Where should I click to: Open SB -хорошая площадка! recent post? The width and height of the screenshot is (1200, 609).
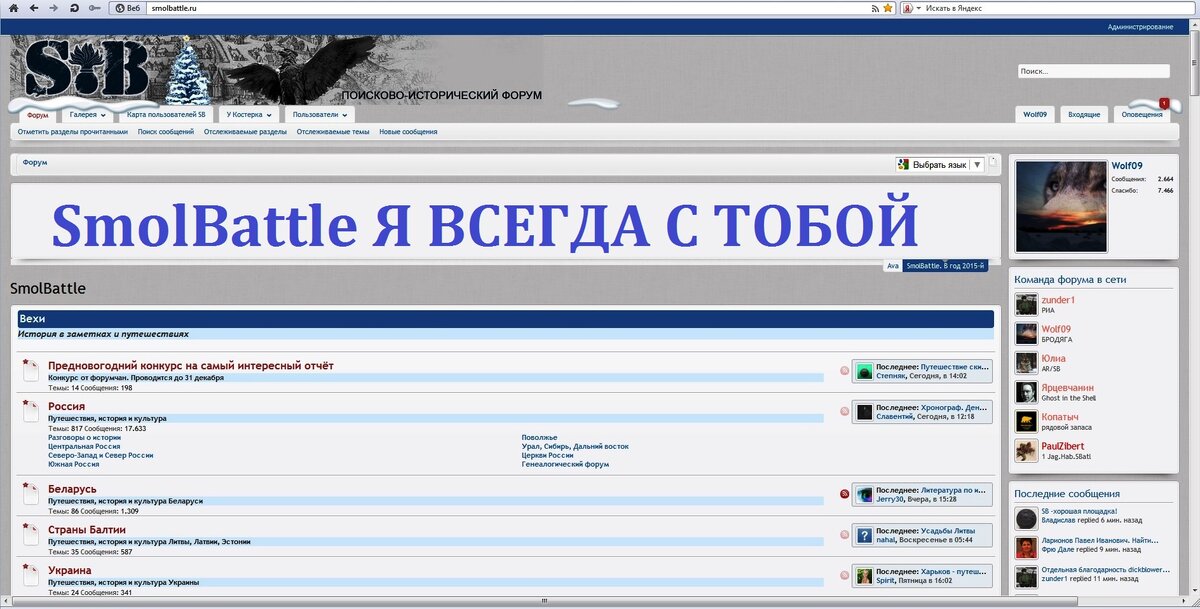[x=1079, y=512]
